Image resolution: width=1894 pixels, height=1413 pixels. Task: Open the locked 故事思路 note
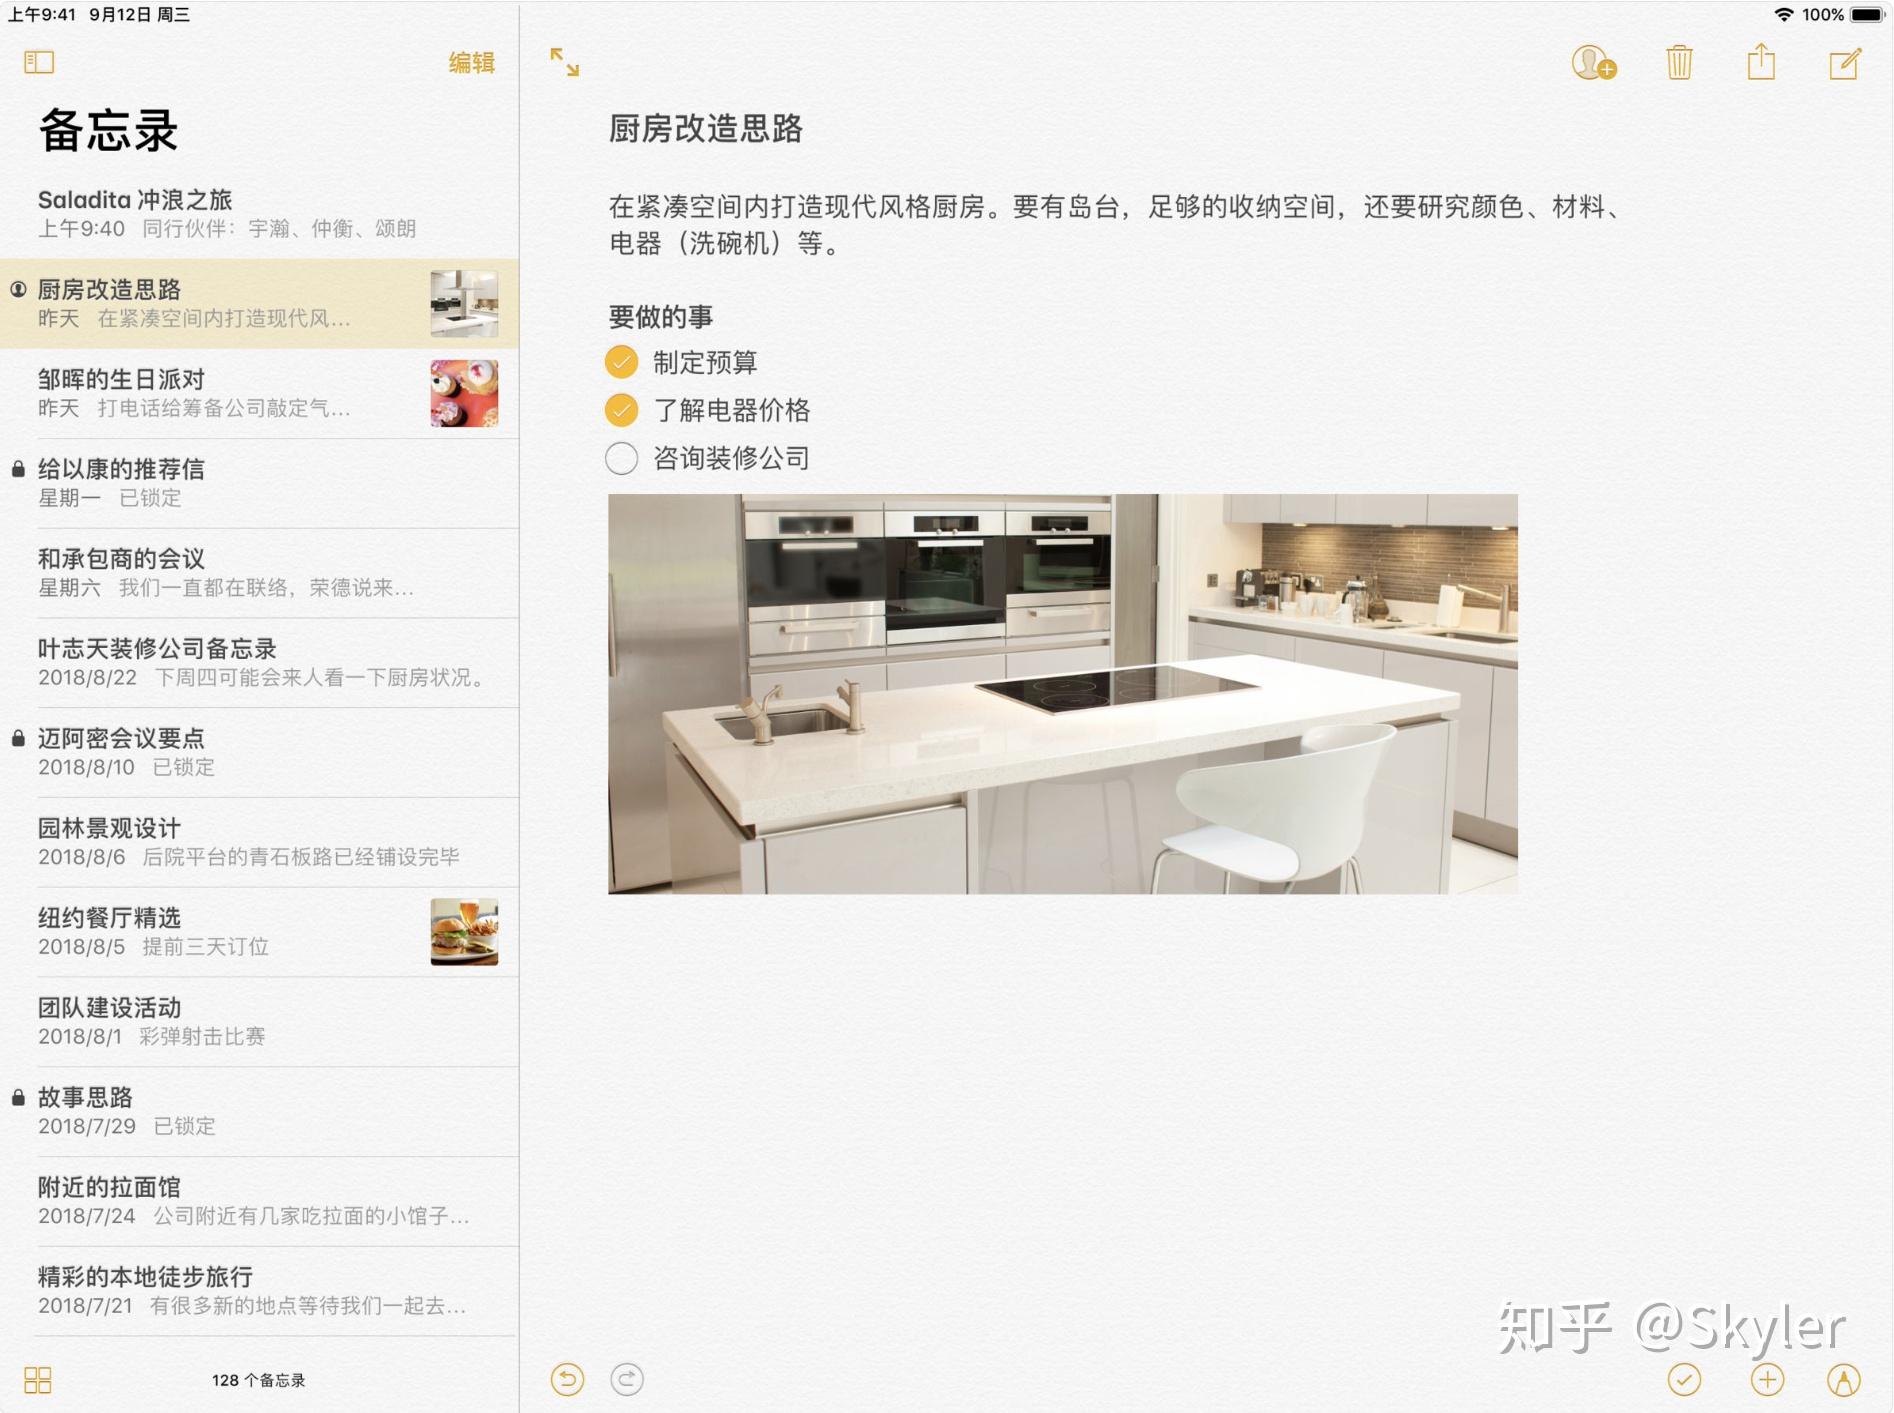point(260,1112)
